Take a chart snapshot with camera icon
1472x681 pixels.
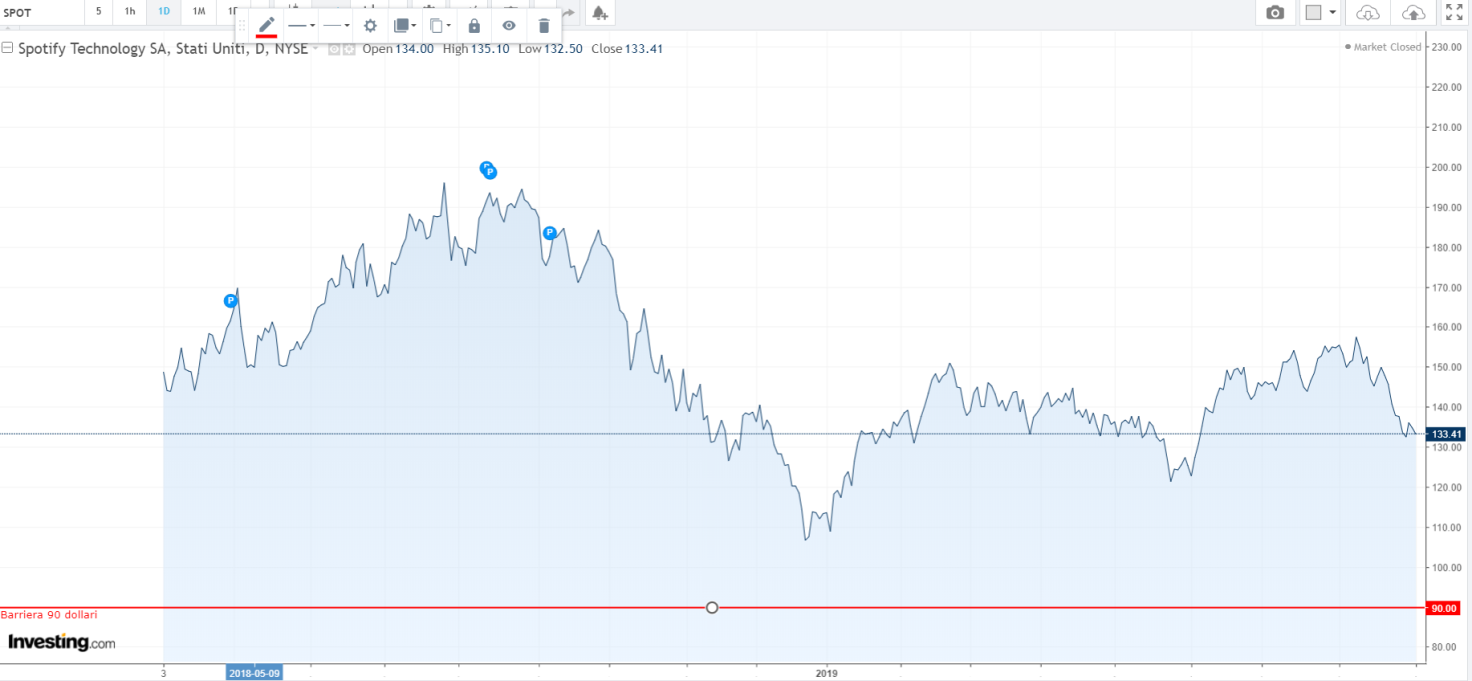(x=1275, y=13)
